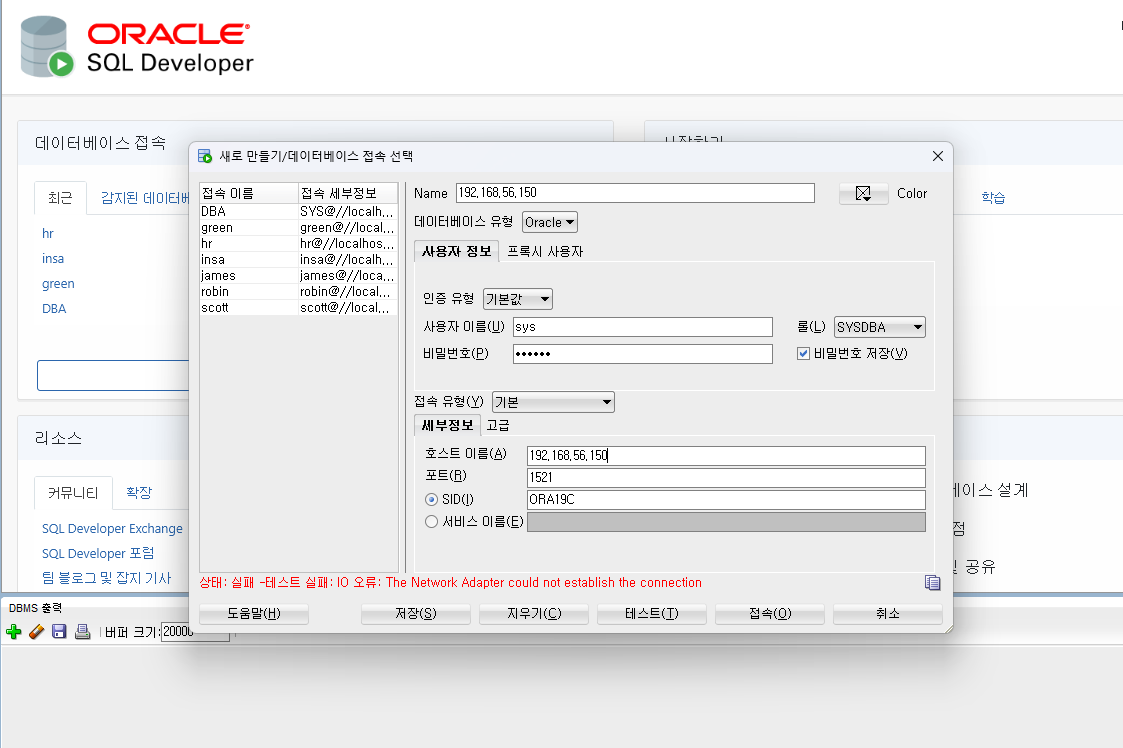Switch to the 고급 tab

[x=498, y=426]
